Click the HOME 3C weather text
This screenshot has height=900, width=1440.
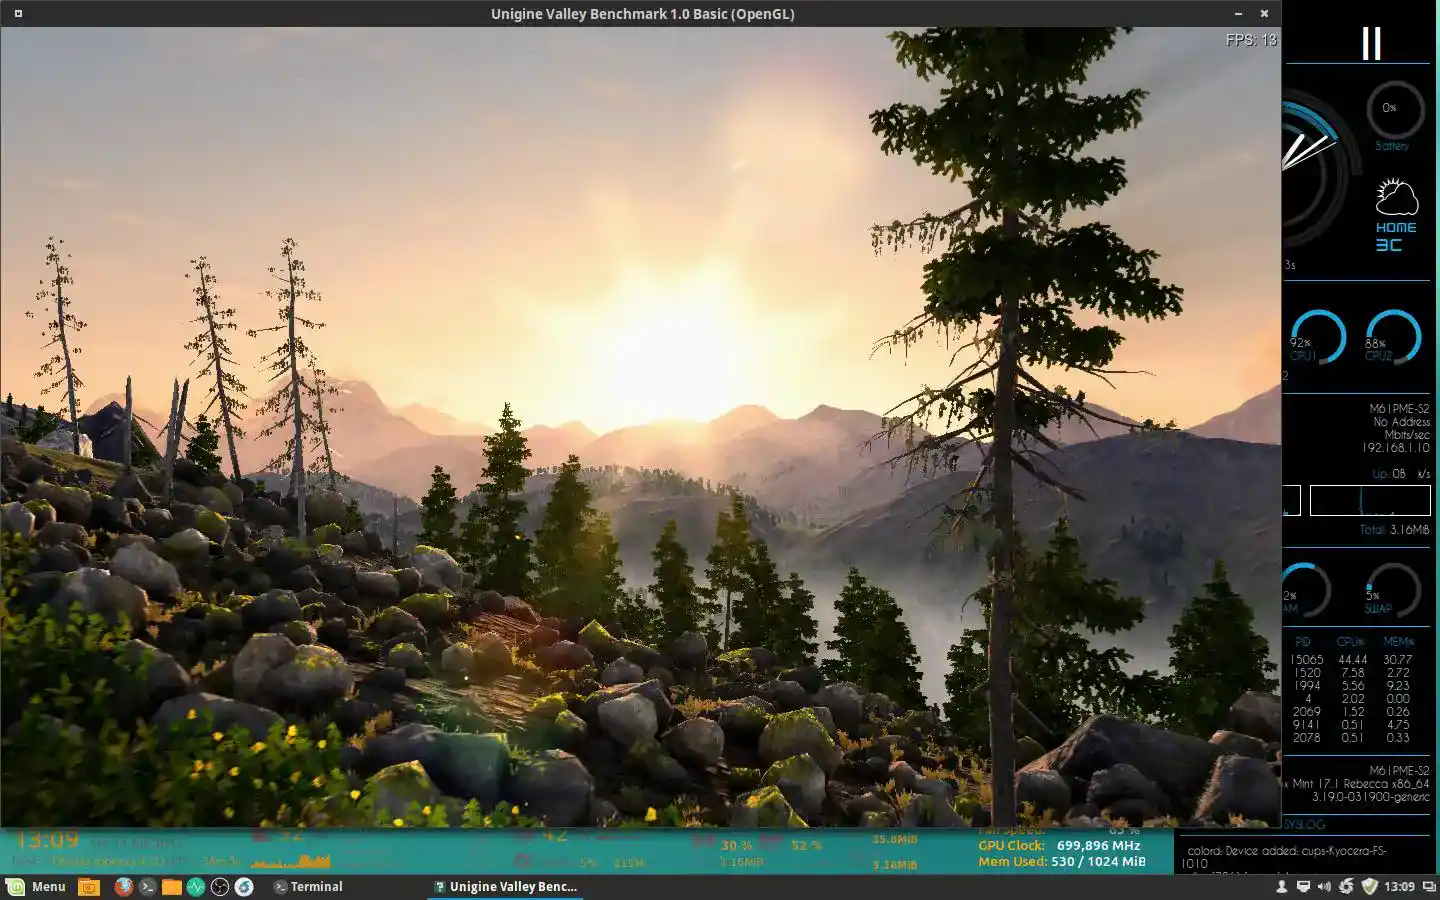tap(1395, 236)
